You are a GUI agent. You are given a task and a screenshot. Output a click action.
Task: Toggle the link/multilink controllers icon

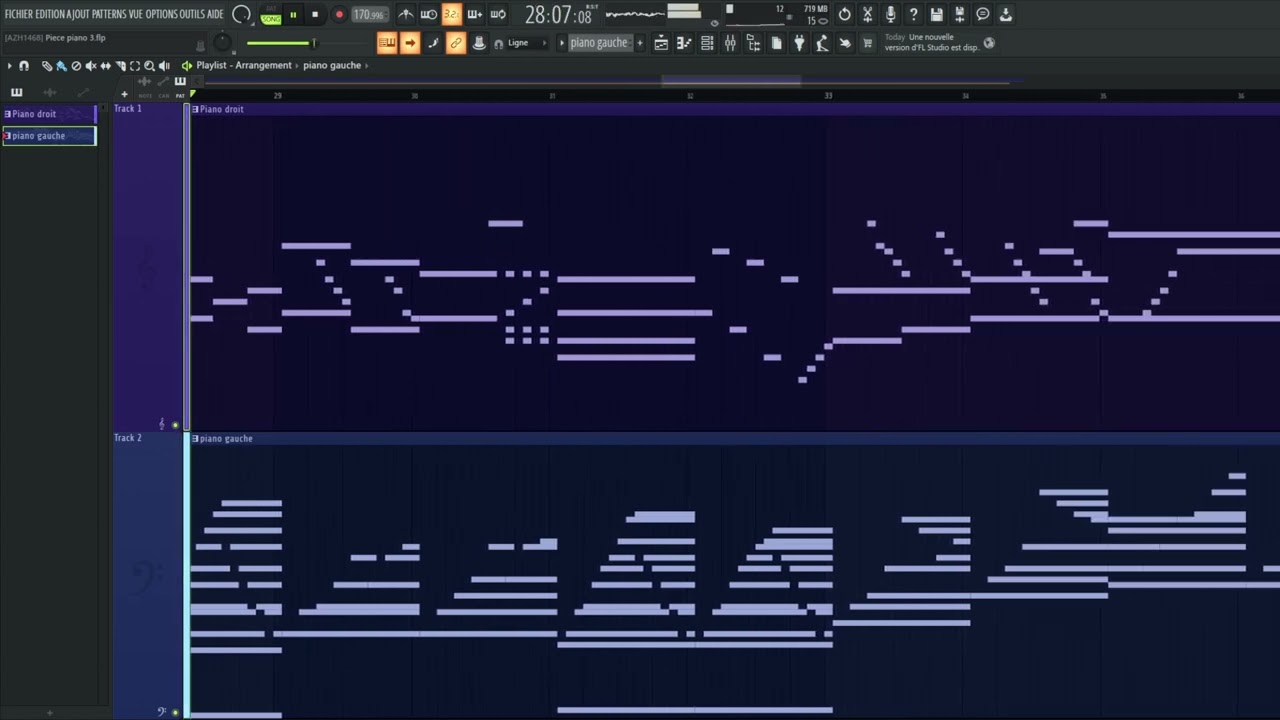click(455, 43)
